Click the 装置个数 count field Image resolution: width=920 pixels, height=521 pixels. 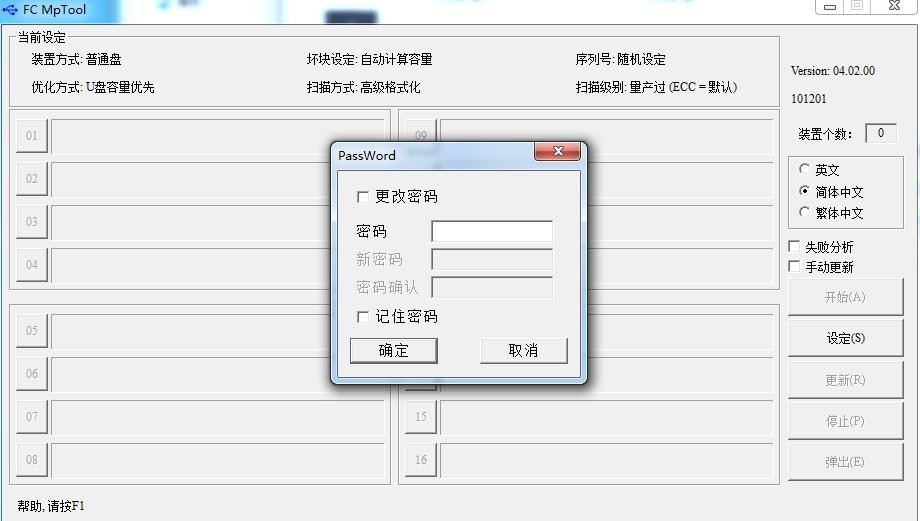[881, 133]
